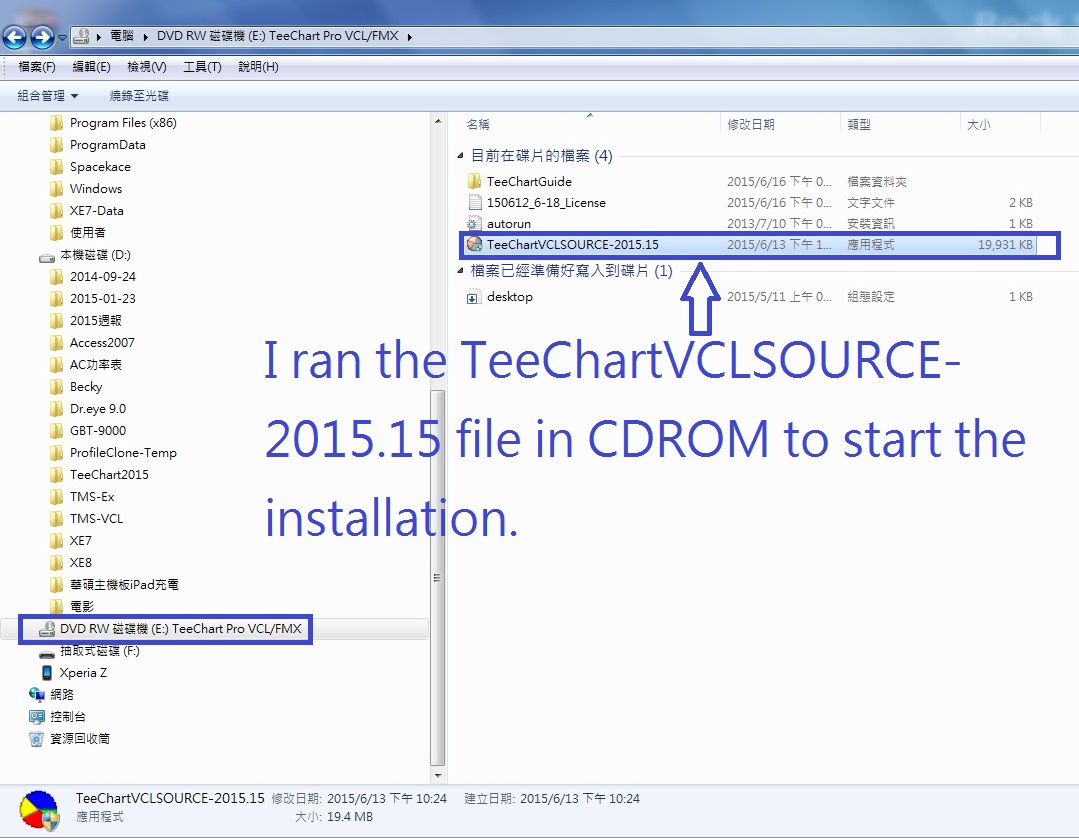The image size is (1079, 839).
Task: Click the 19,931 KB size cell
Action: [1005, 244]
